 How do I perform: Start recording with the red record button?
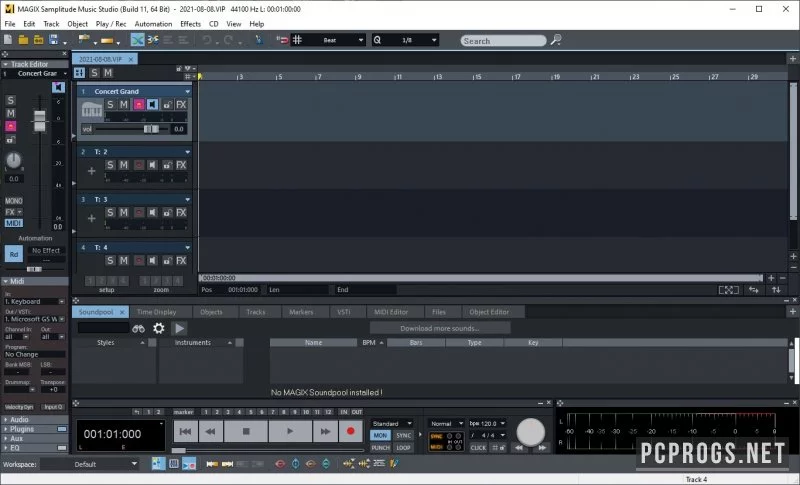click(351, 431)
